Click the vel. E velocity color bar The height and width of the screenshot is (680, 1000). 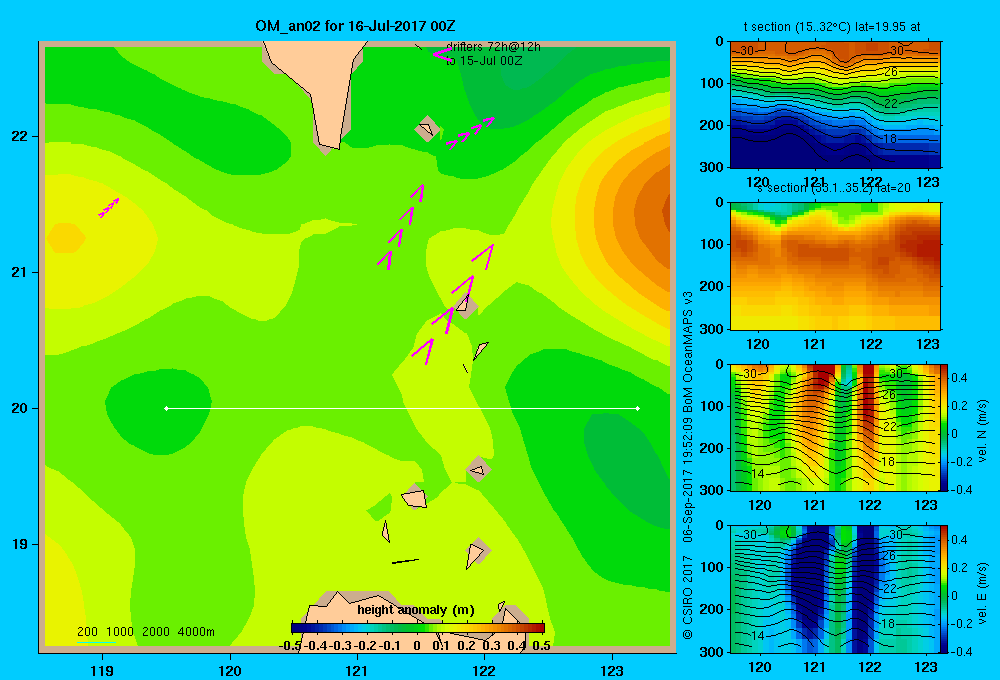944,589
